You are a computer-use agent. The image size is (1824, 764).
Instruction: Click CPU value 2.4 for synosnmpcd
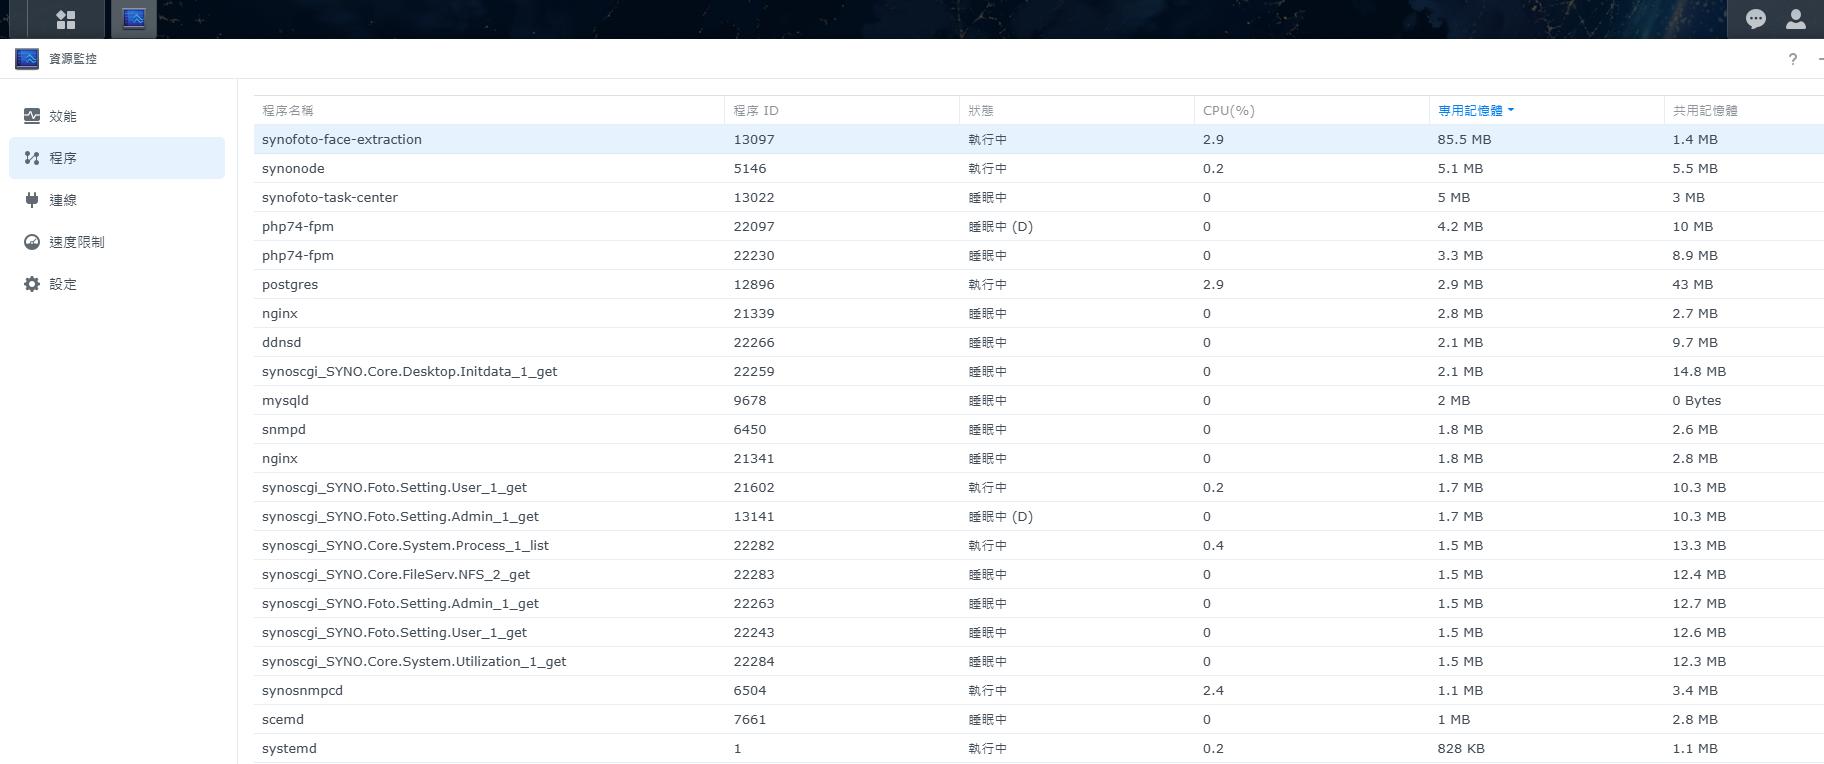[x=1213, y=690]
